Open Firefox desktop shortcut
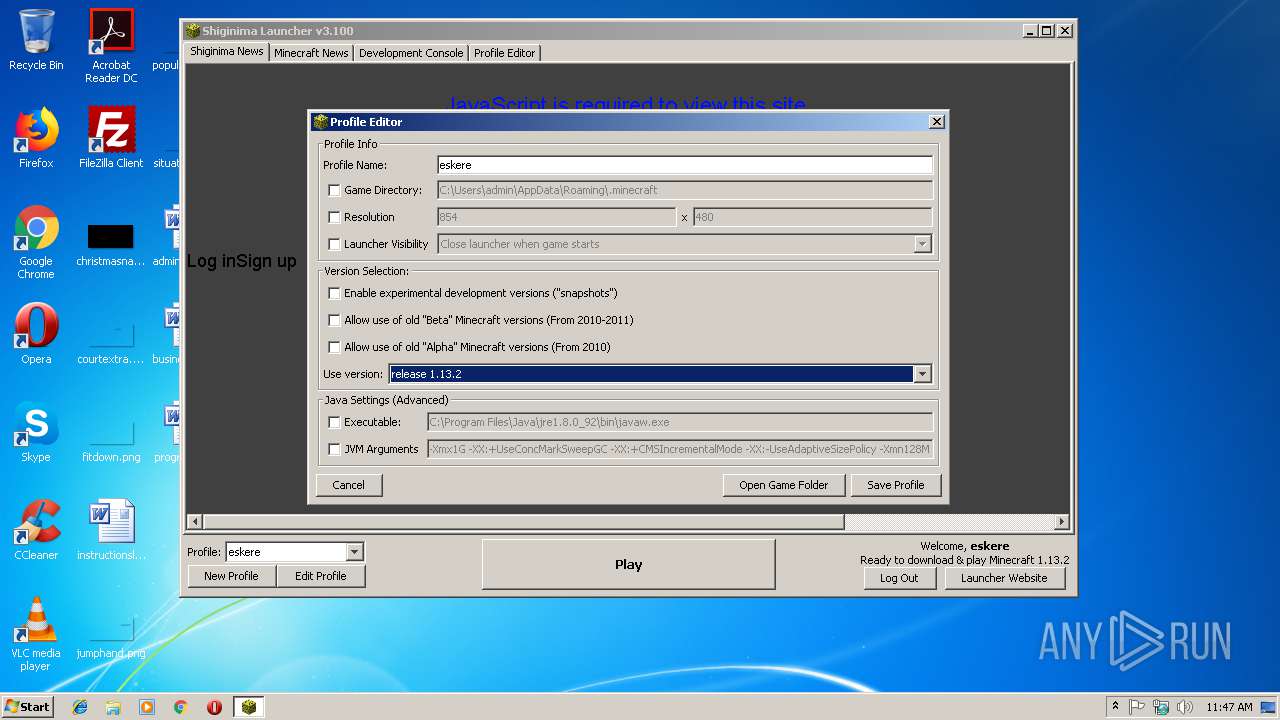 pos(36,138)
